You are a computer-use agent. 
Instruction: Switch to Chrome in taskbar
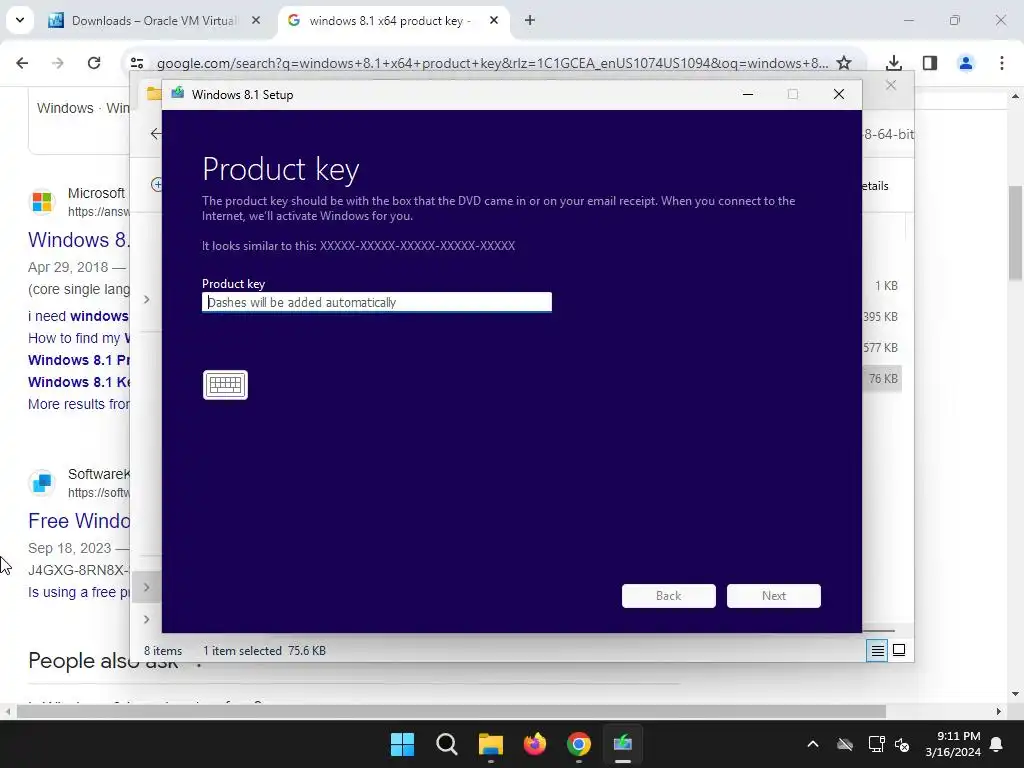click(x=579, y=744)
